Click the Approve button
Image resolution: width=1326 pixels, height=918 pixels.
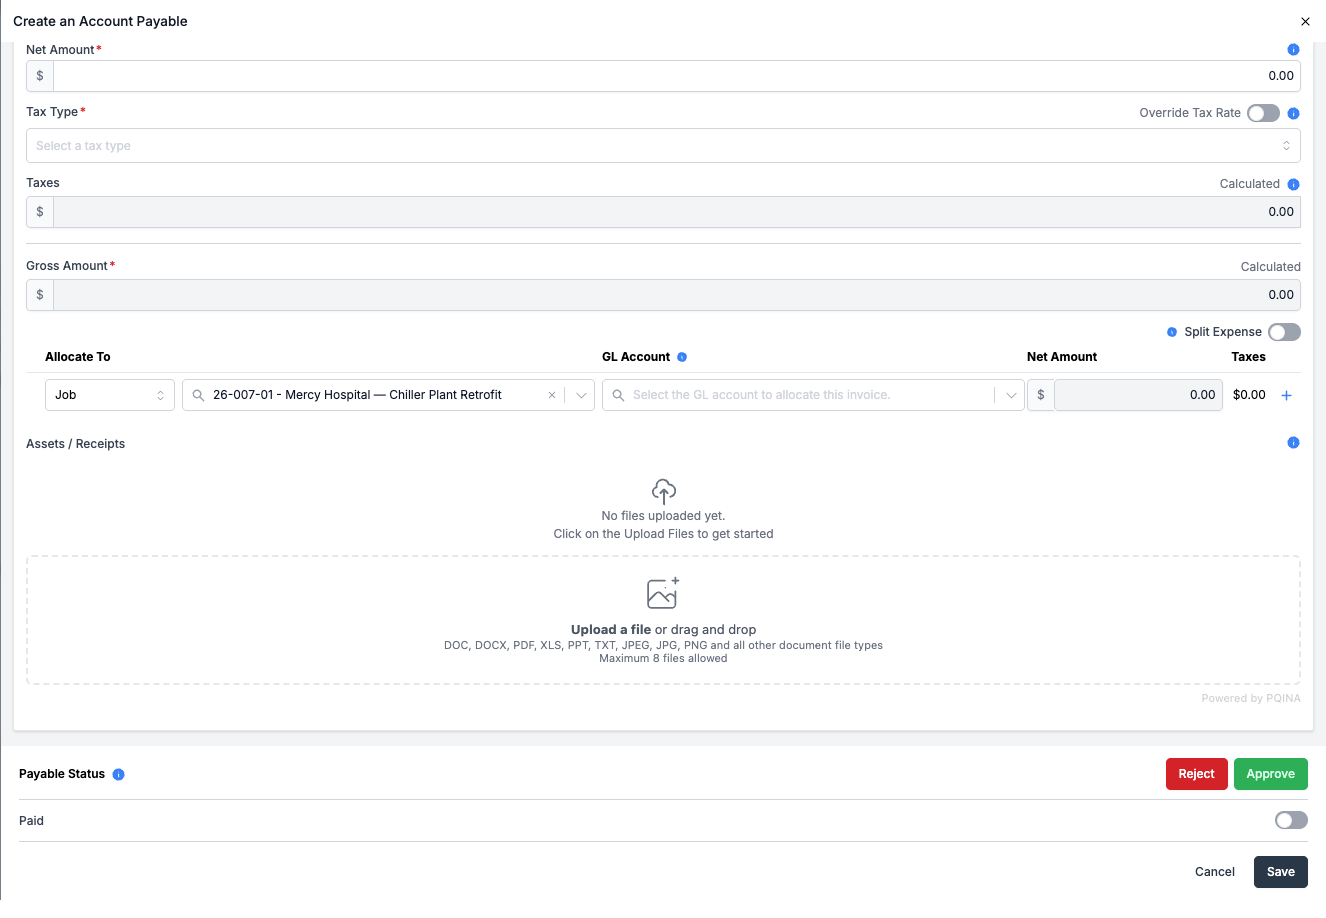[x=1270, y=774]
